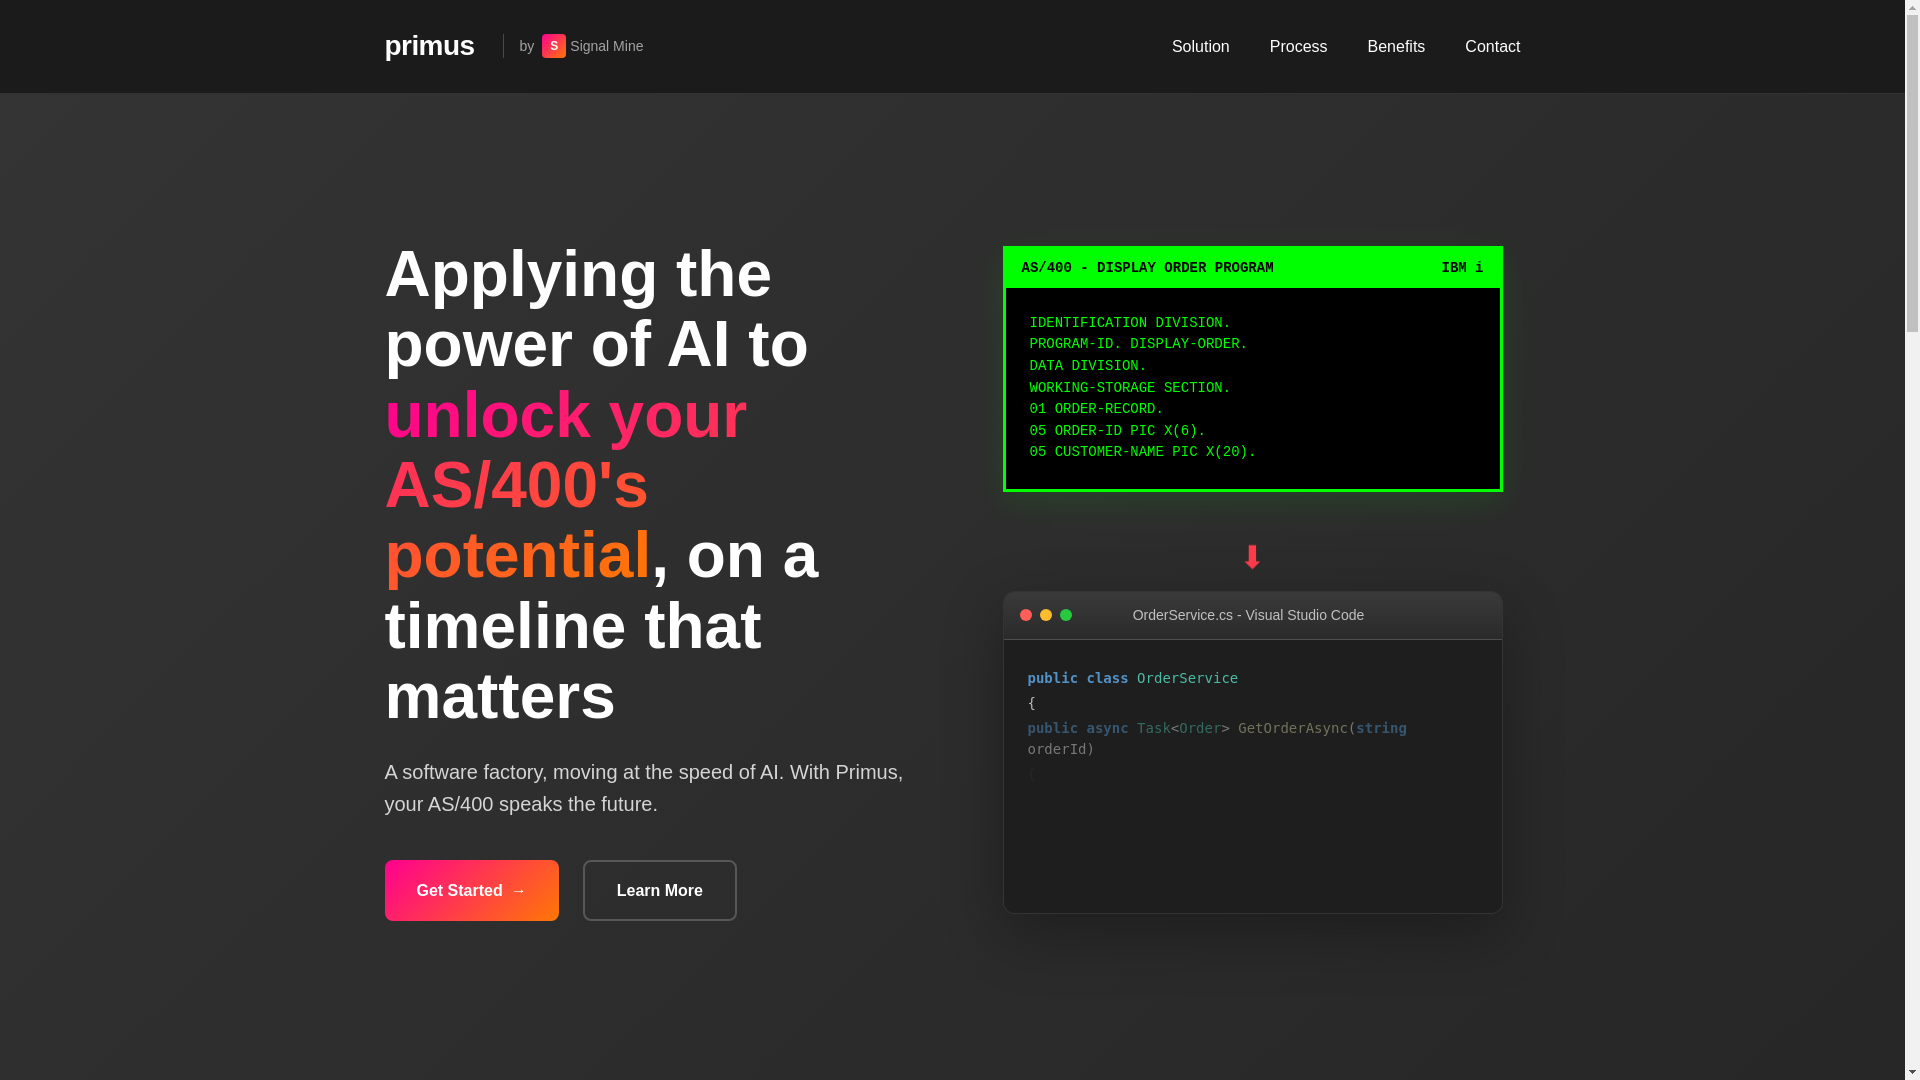Click the AS/400 - DISPLAY ORDER PROGRAM header
This screenshot has width=1920, height=1080.
[x=1147, y=268]
